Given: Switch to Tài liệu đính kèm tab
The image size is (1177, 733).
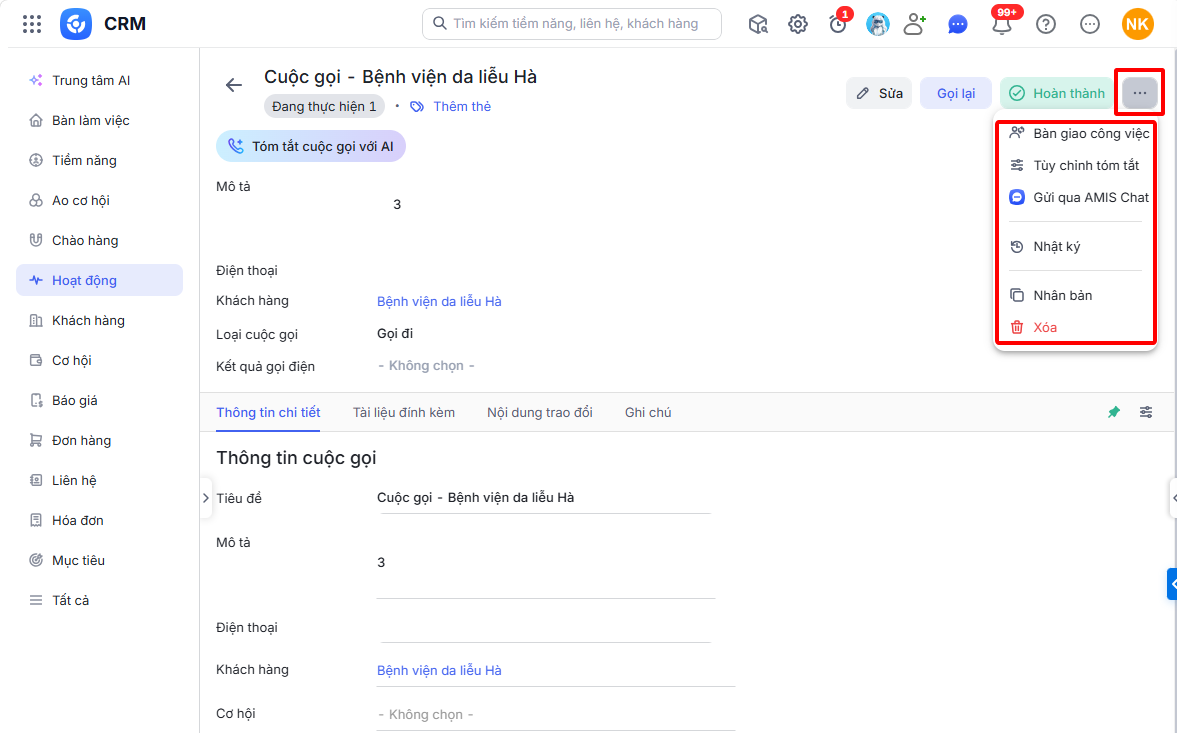Looking at the screenshot, I should point(404,412).
